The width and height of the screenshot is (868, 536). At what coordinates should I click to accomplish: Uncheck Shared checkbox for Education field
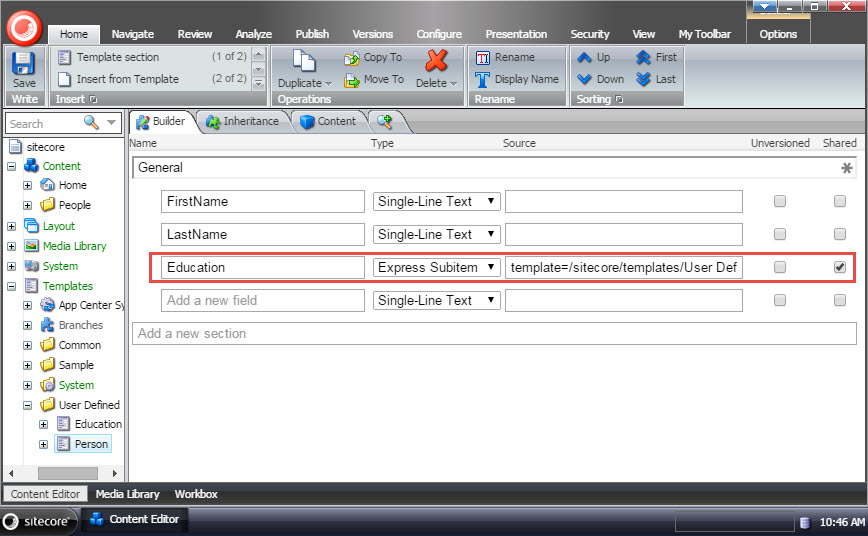tap(840, 267)
